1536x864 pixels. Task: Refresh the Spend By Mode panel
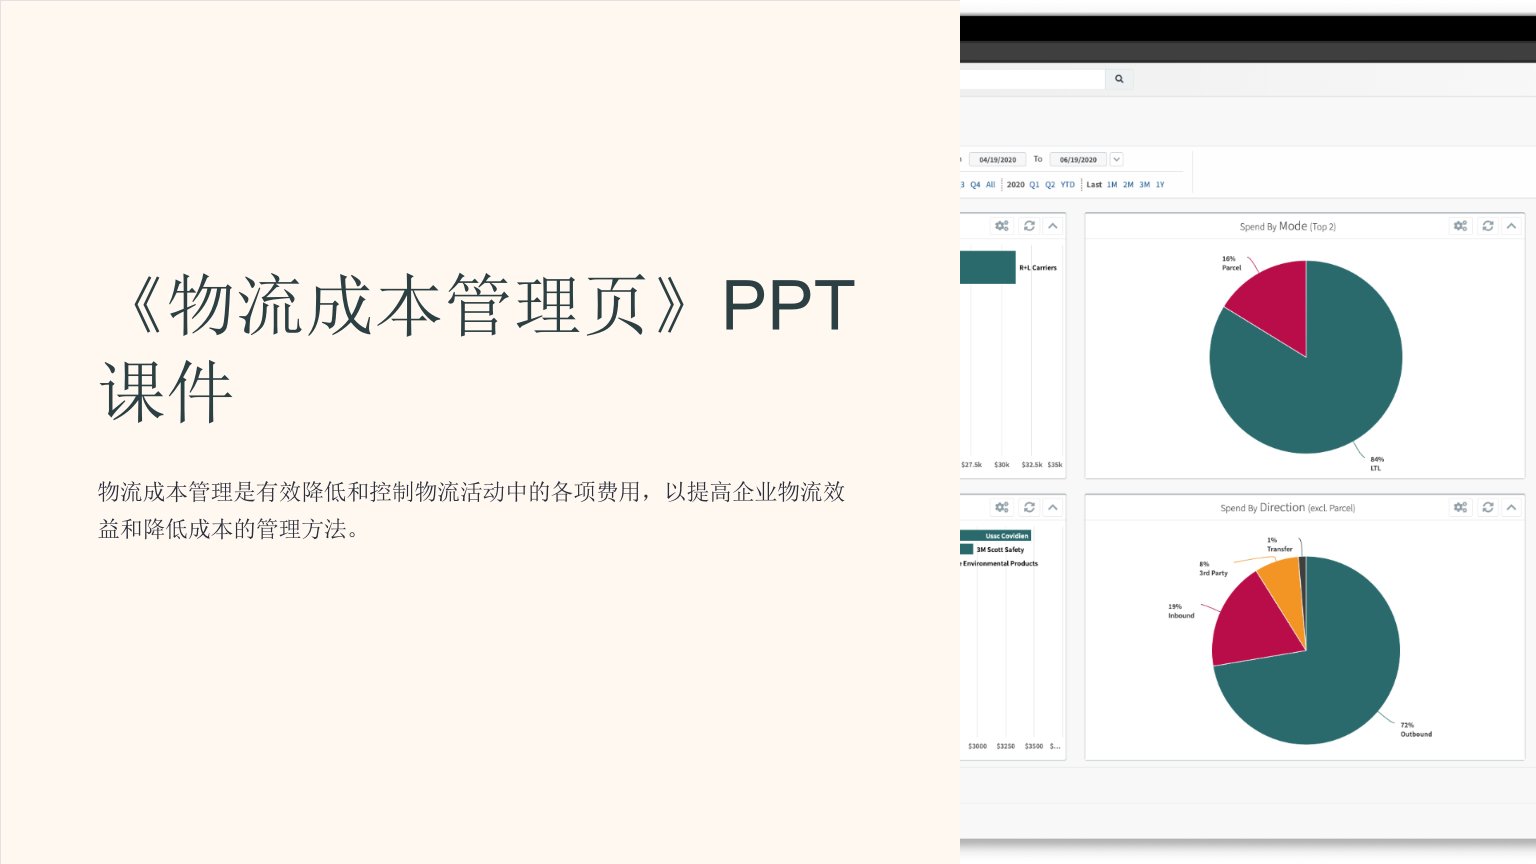[x=1488, y=226]
